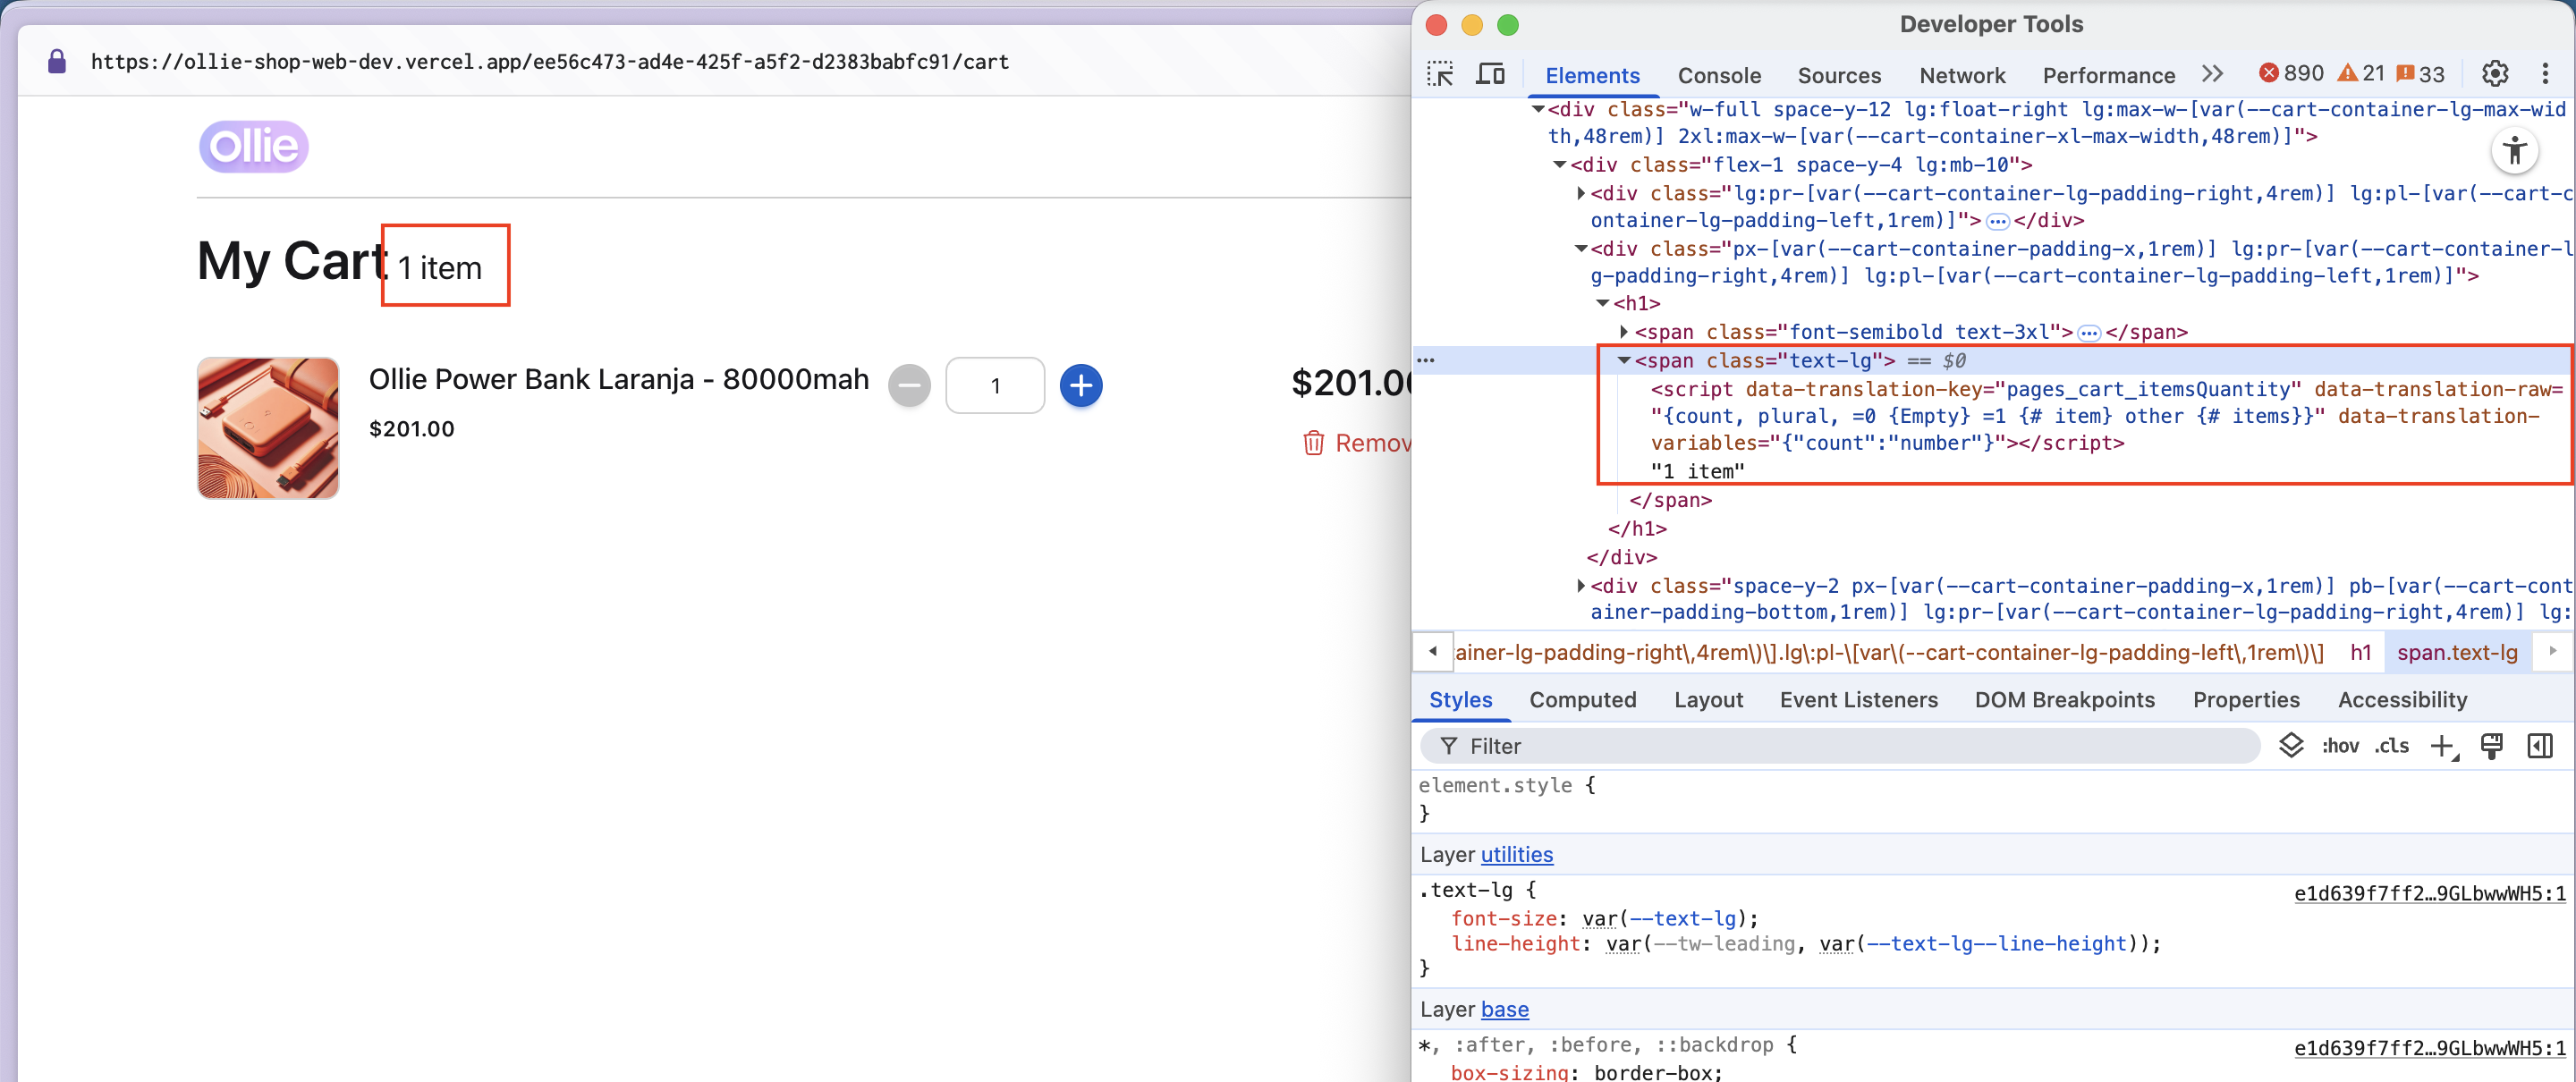Toggle the device toolbar icon
This screenshot has width=2576, height=1082.
(1490, 74)
